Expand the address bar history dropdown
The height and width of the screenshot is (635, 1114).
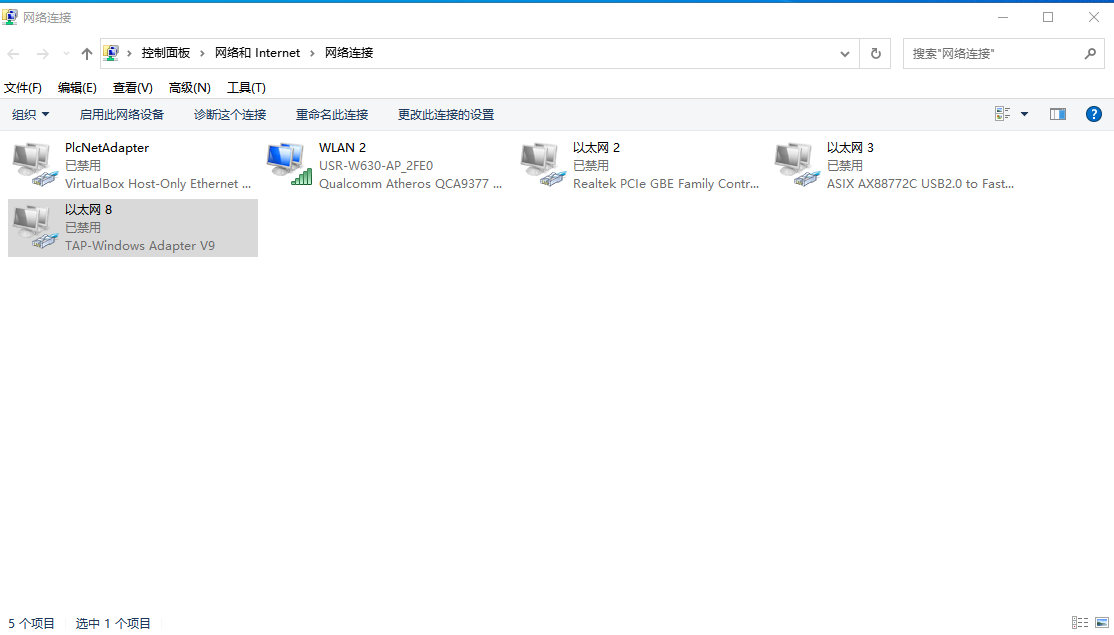(845, 54)
